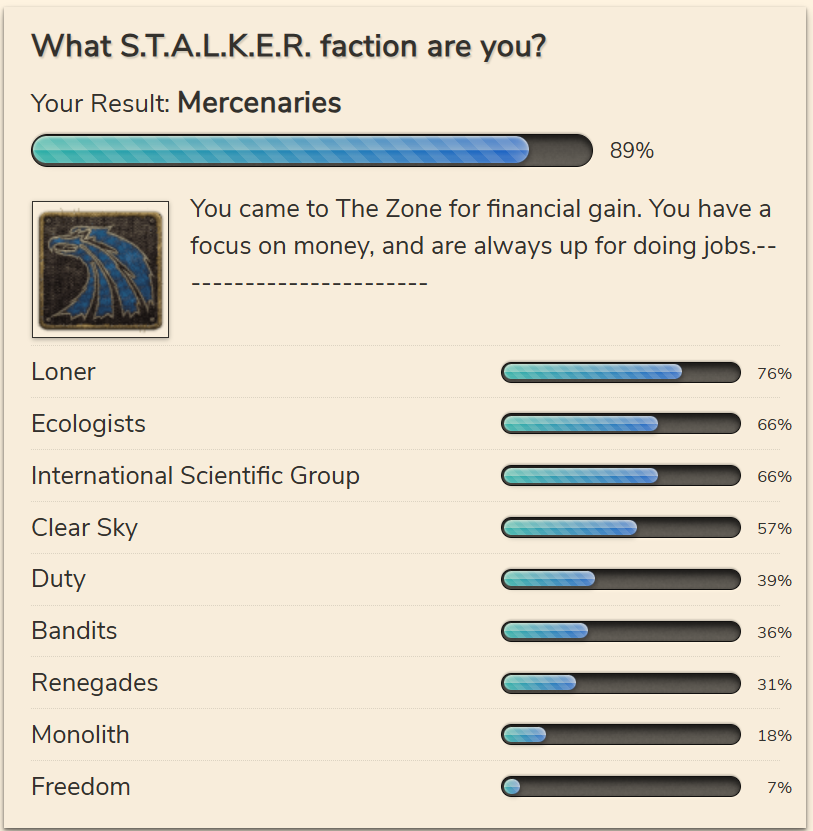Screen dimensions: 813x831
Task: Click the Freedom faction label
Action: click(81, 787)
